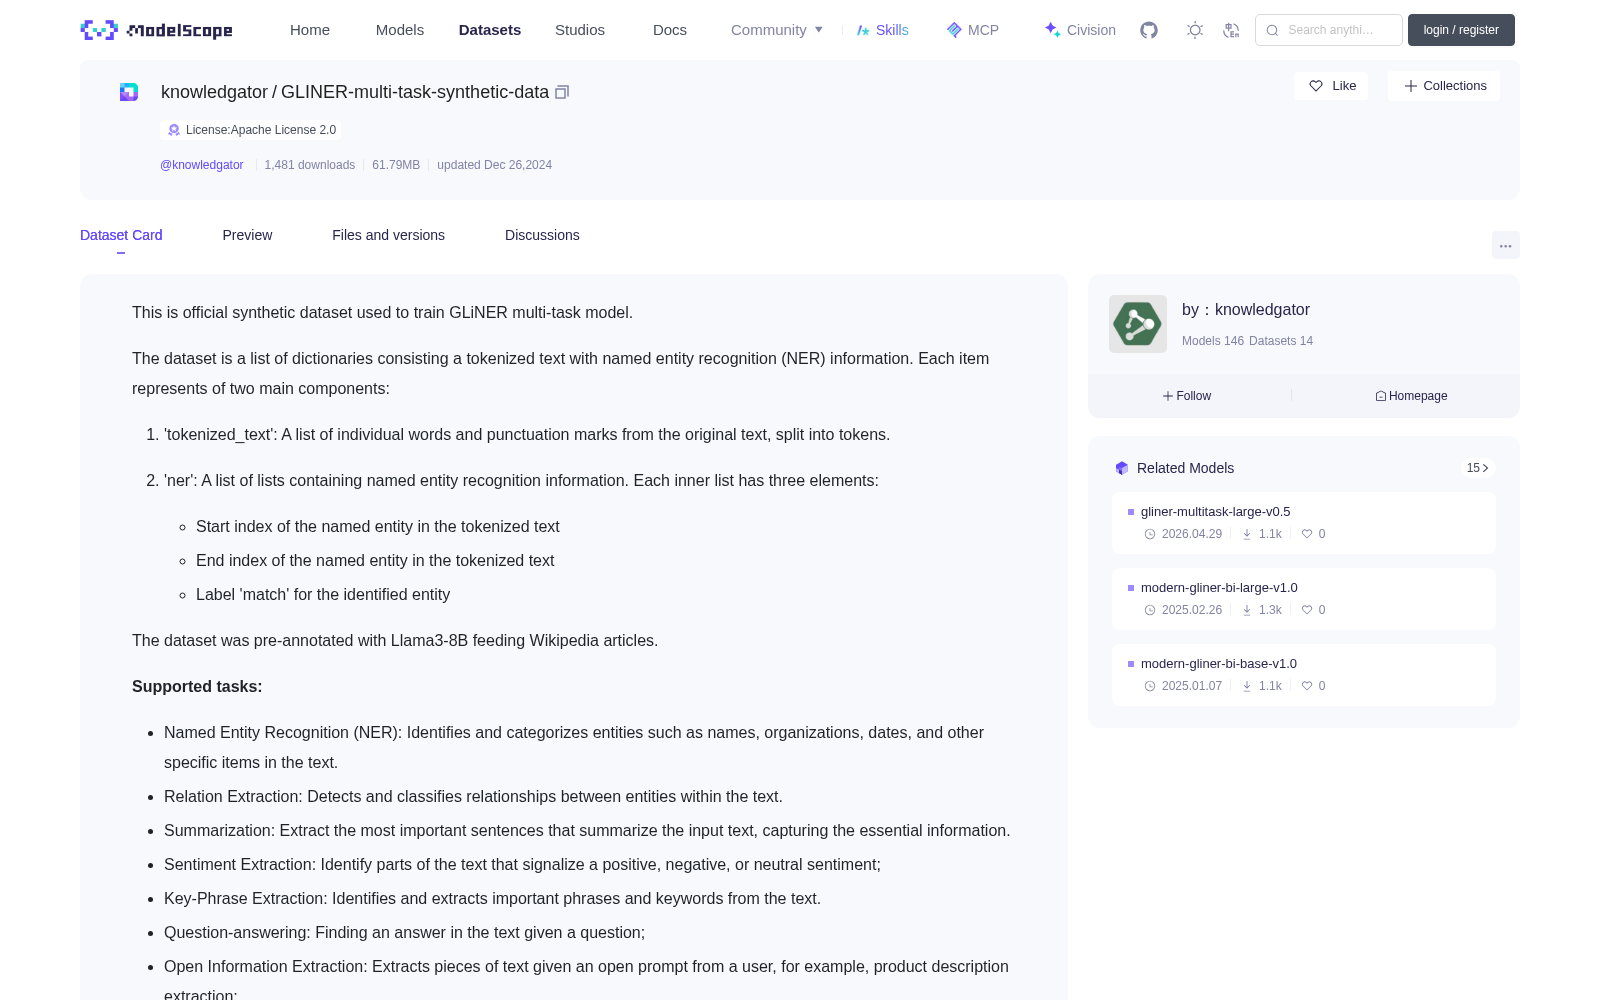This screenshot has width=1600, height=1000.
Task: Click 'updated Dec 26,2024' text
Action: (494, 165)
